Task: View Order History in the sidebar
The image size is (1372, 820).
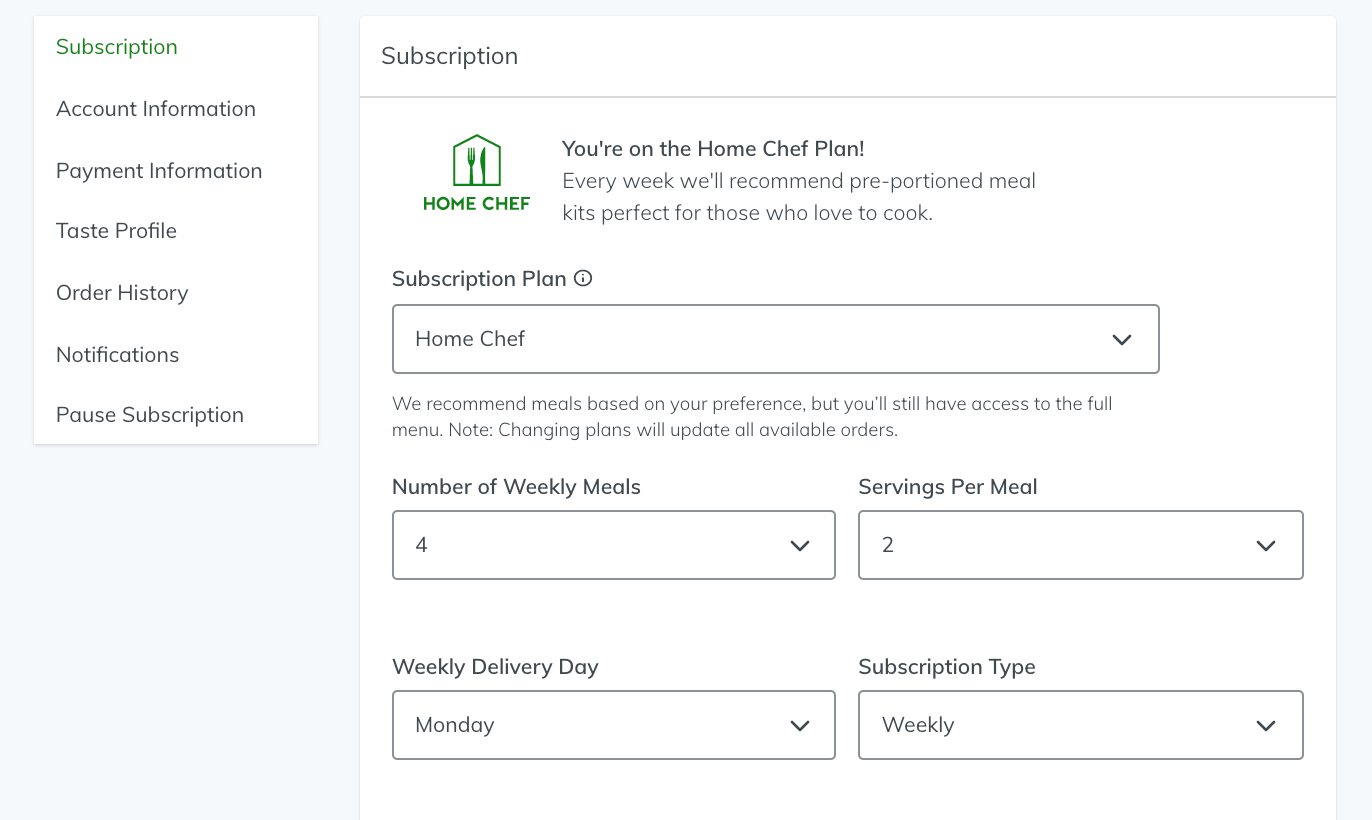Action: (122, 293)
